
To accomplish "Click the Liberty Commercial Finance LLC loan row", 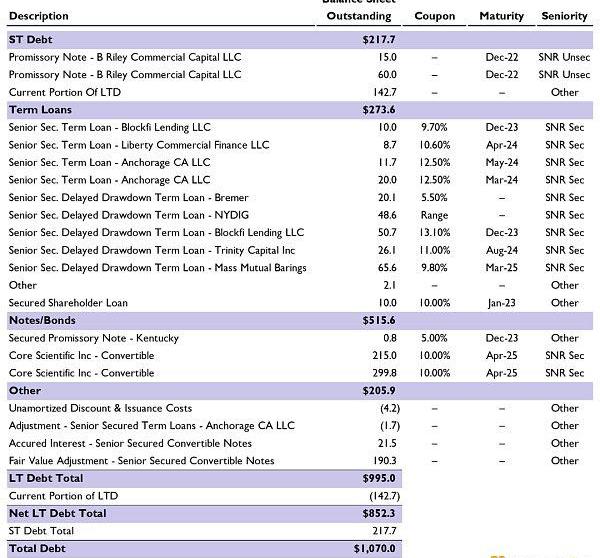I will [139, 145].
